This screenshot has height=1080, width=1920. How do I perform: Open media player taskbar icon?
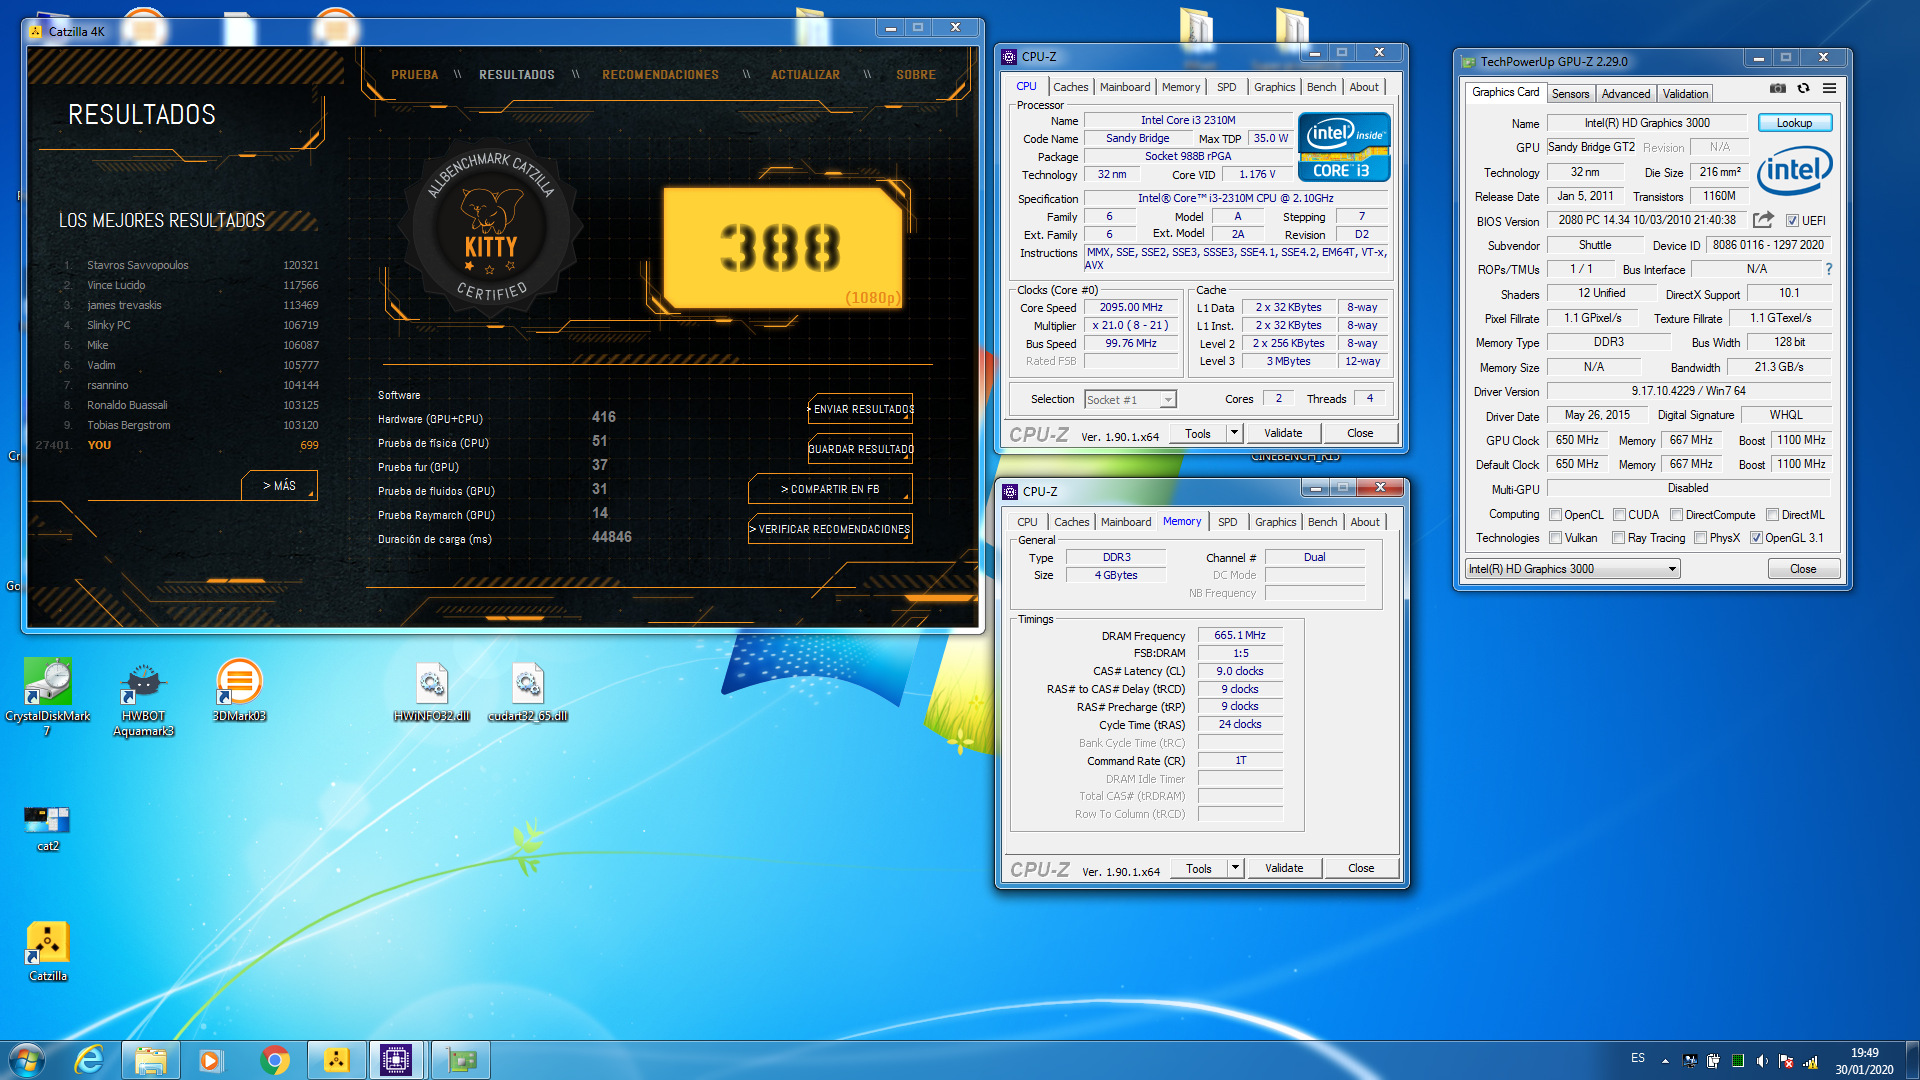click(x=211, y=1060)
